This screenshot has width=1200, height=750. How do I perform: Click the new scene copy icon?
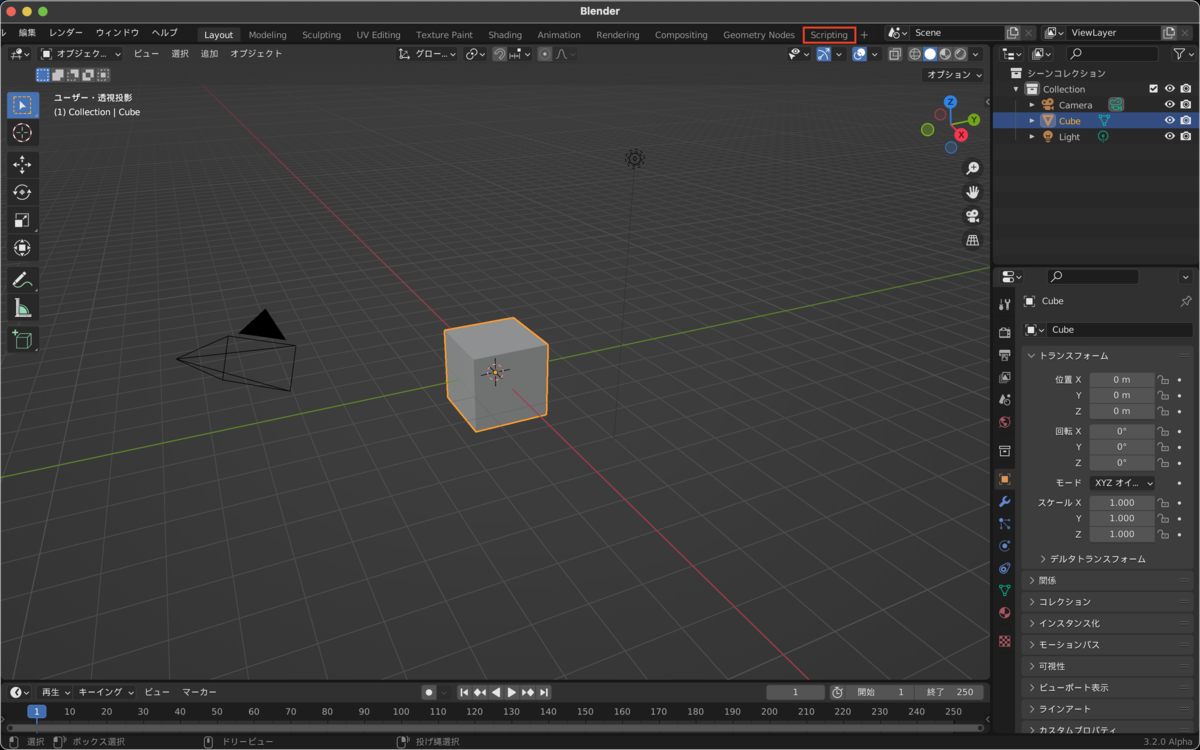(1013, 33)
